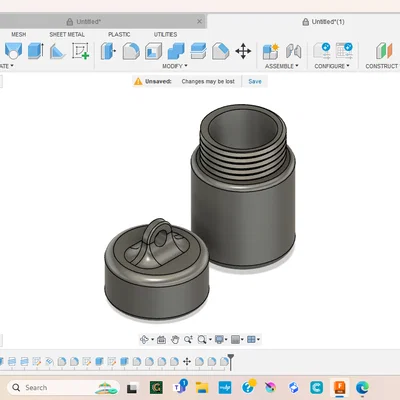Click the 'Changes may be lost' text

pos(208,81)
